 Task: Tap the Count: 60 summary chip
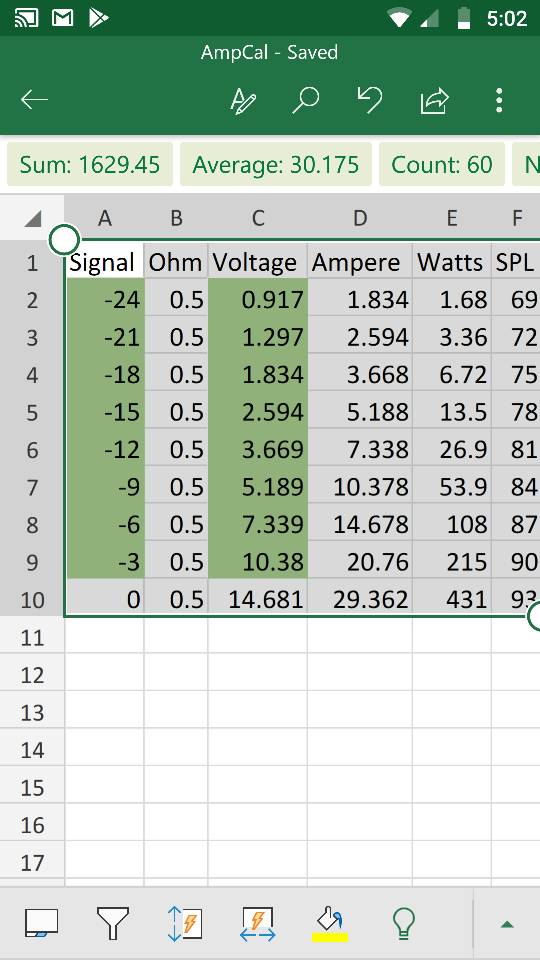pyautogui.click(x=441, y=164)
